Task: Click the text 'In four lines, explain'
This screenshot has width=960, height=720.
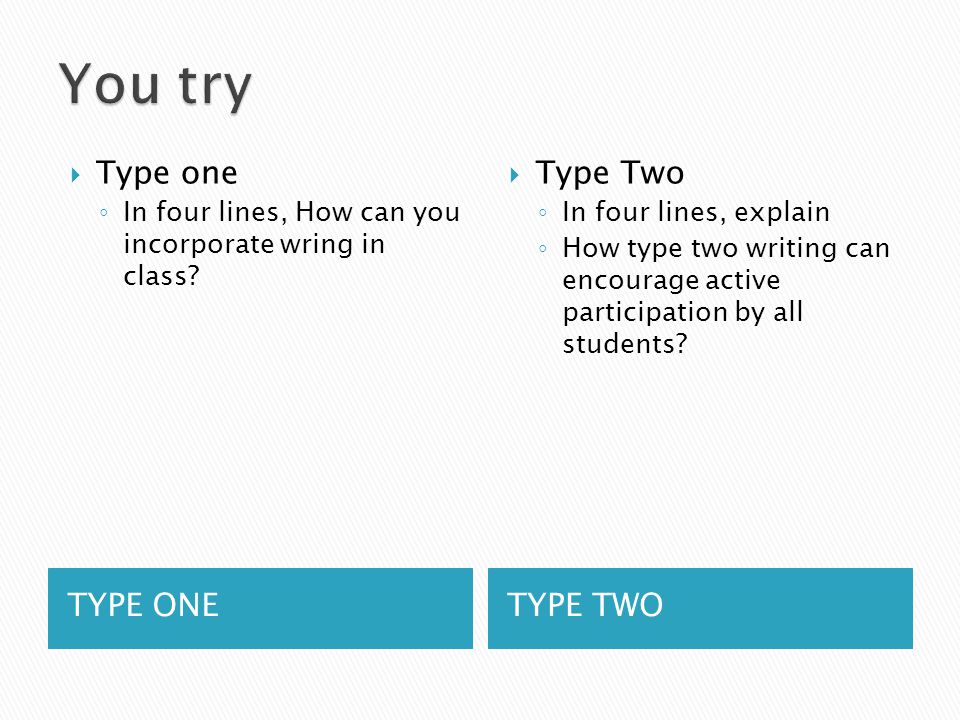Action: coord(696,213)
